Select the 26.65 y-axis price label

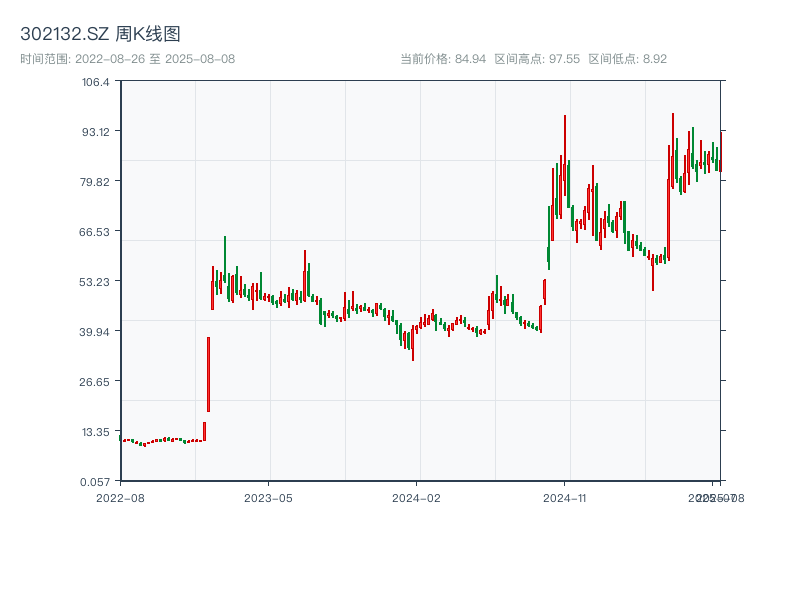(95, 382)
